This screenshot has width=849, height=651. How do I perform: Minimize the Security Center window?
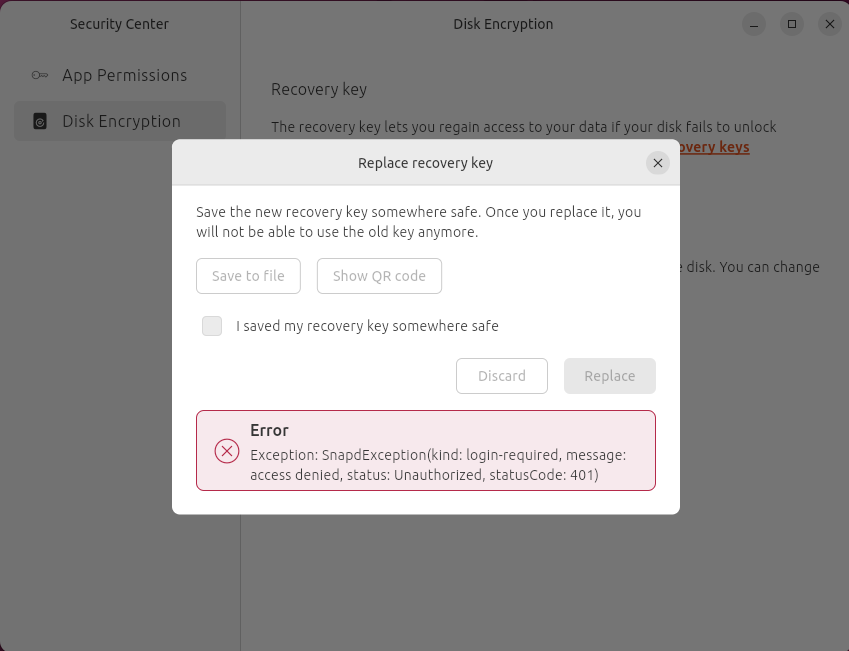(755, 24)
